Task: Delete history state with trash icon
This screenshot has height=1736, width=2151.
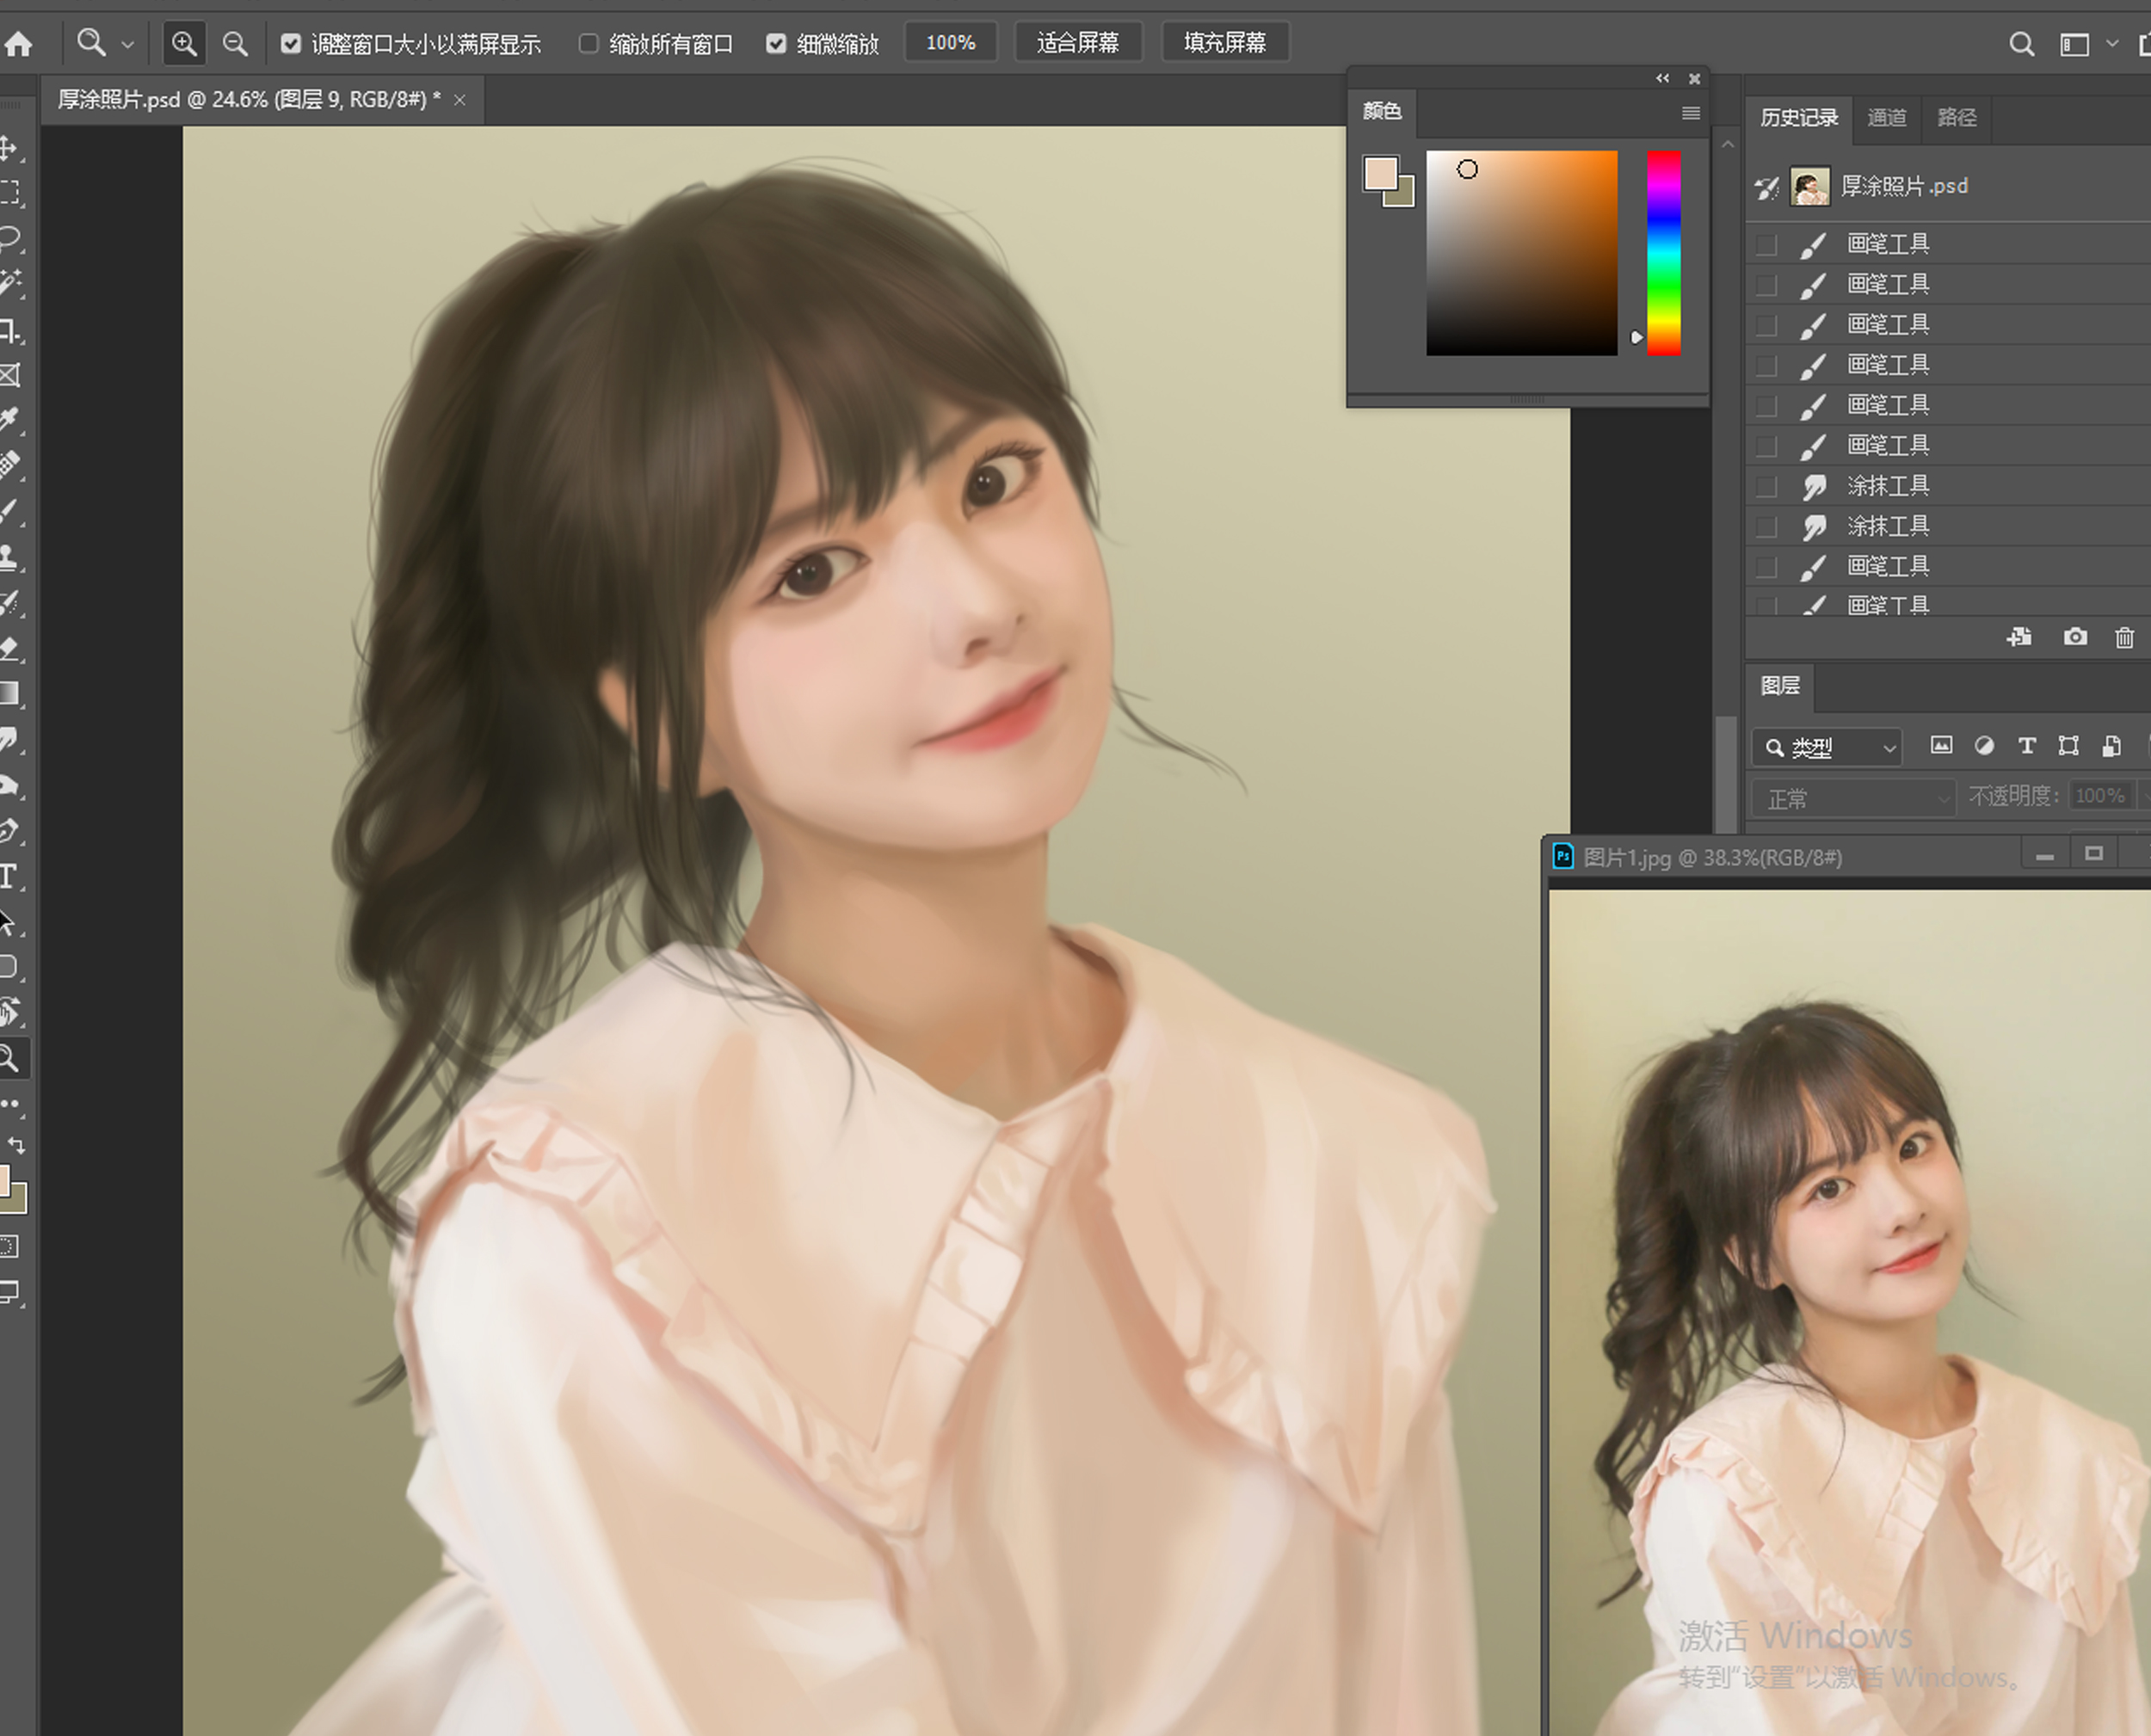Action: pos(2124,637)
